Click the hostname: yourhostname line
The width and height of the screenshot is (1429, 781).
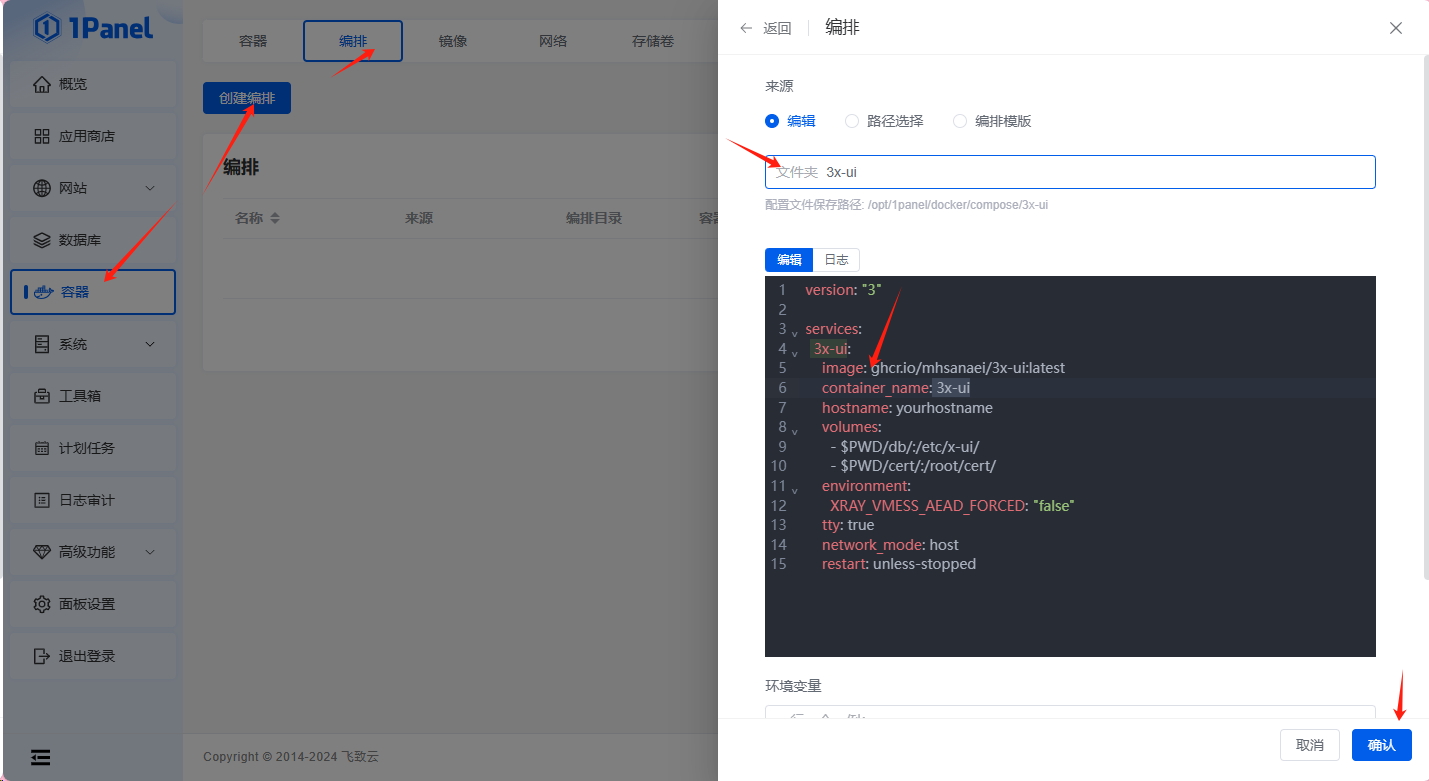[907, 408]
